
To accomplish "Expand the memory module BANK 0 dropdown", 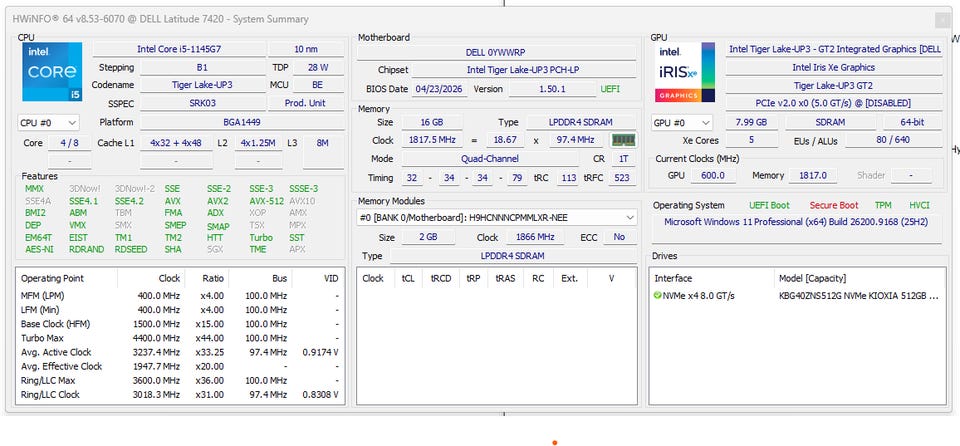I will click(497, 217).
